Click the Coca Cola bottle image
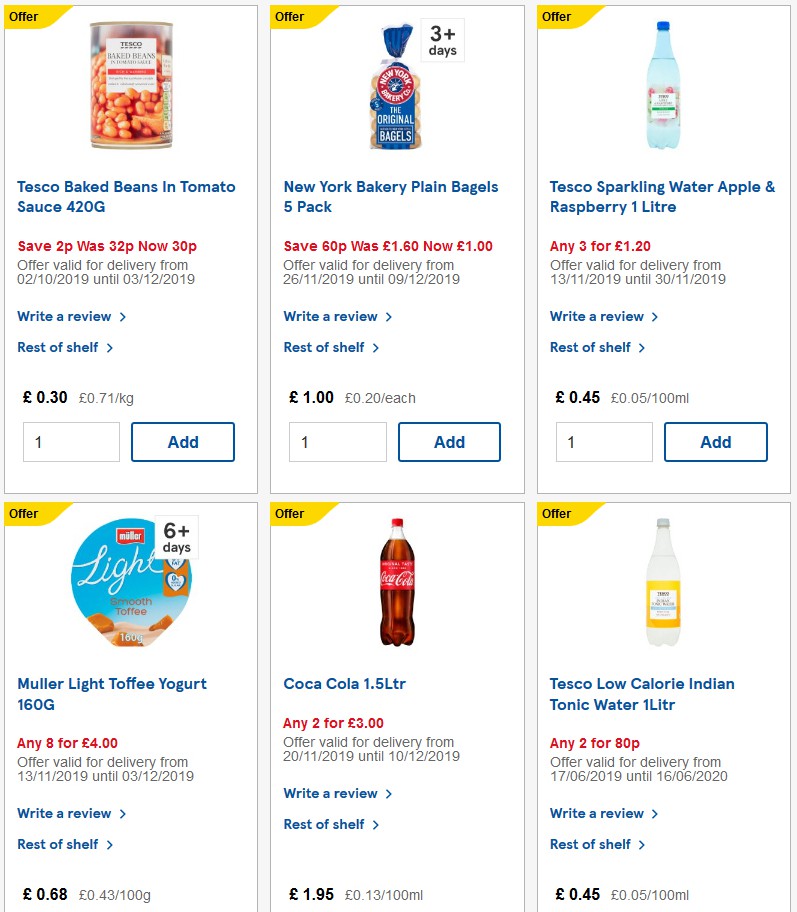This screenshot has height=912, width=797. click(x=396, y=580)
